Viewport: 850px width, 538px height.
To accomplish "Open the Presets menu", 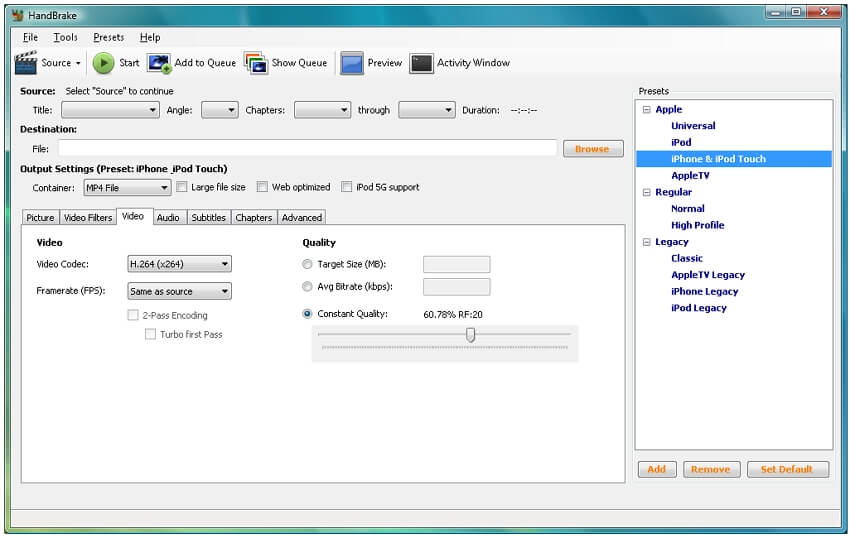I will (x=108, y=37).
